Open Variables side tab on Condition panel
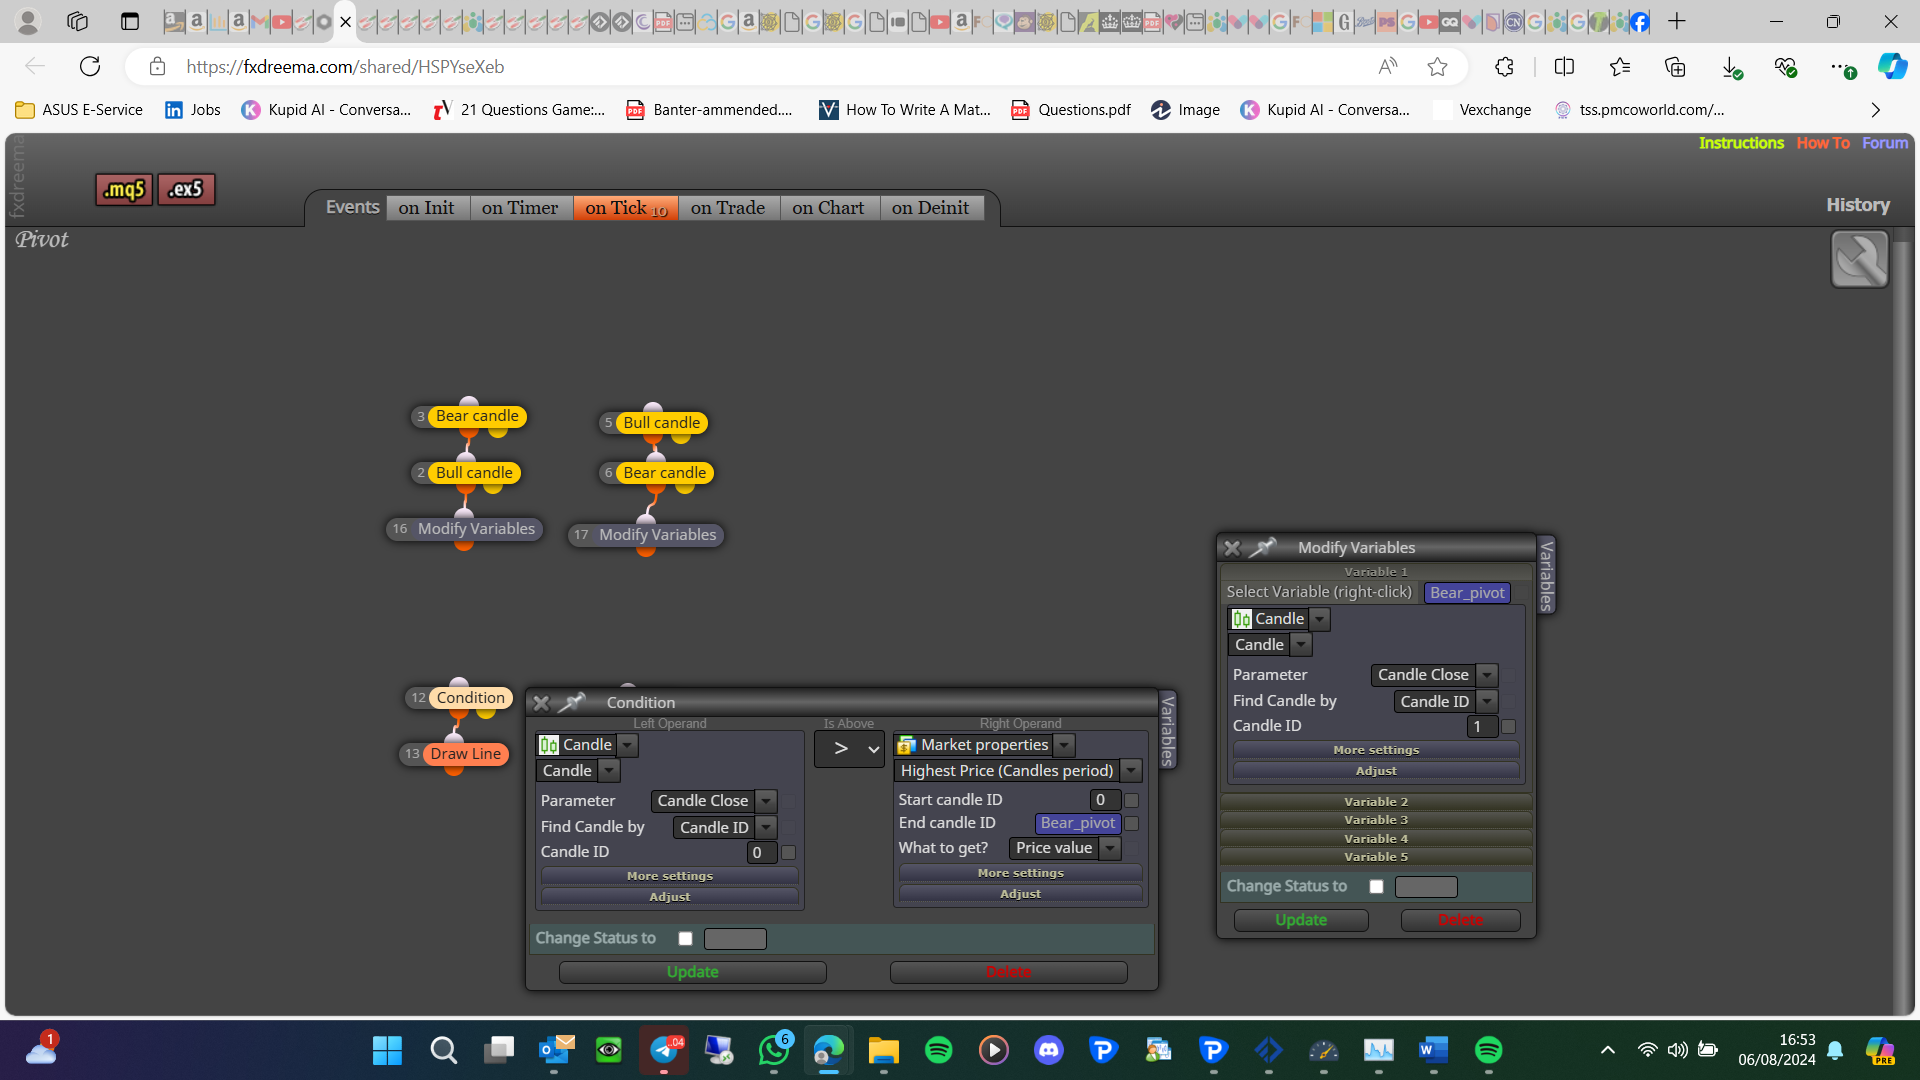 coord(1167,731)
